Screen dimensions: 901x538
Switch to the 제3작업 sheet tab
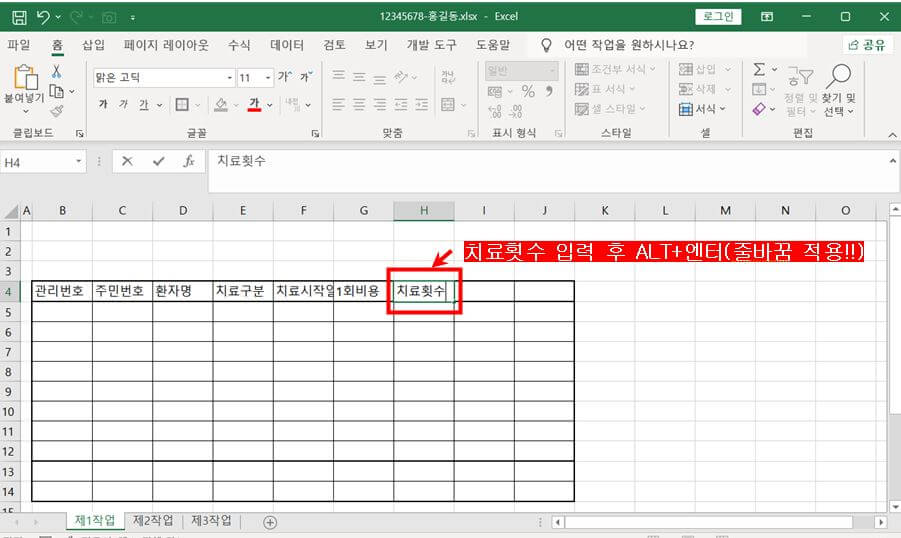[211, 521]
